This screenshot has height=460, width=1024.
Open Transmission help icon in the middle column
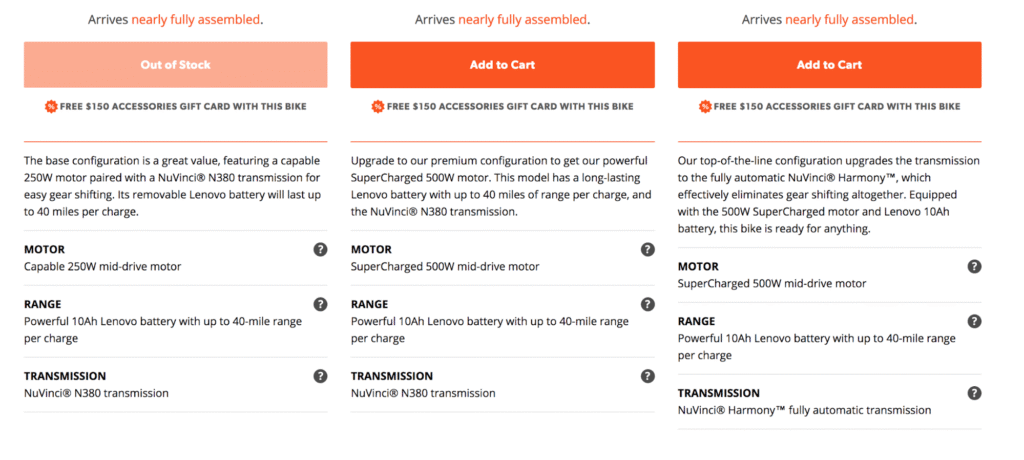tap(647, 376)
